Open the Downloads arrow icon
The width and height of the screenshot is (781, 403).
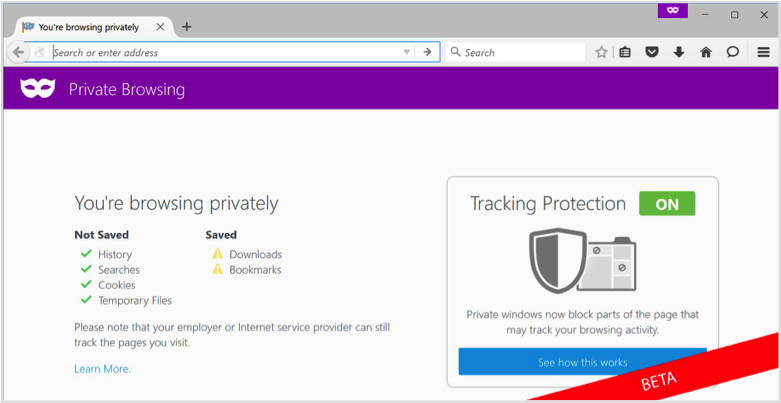click(679, 52)
